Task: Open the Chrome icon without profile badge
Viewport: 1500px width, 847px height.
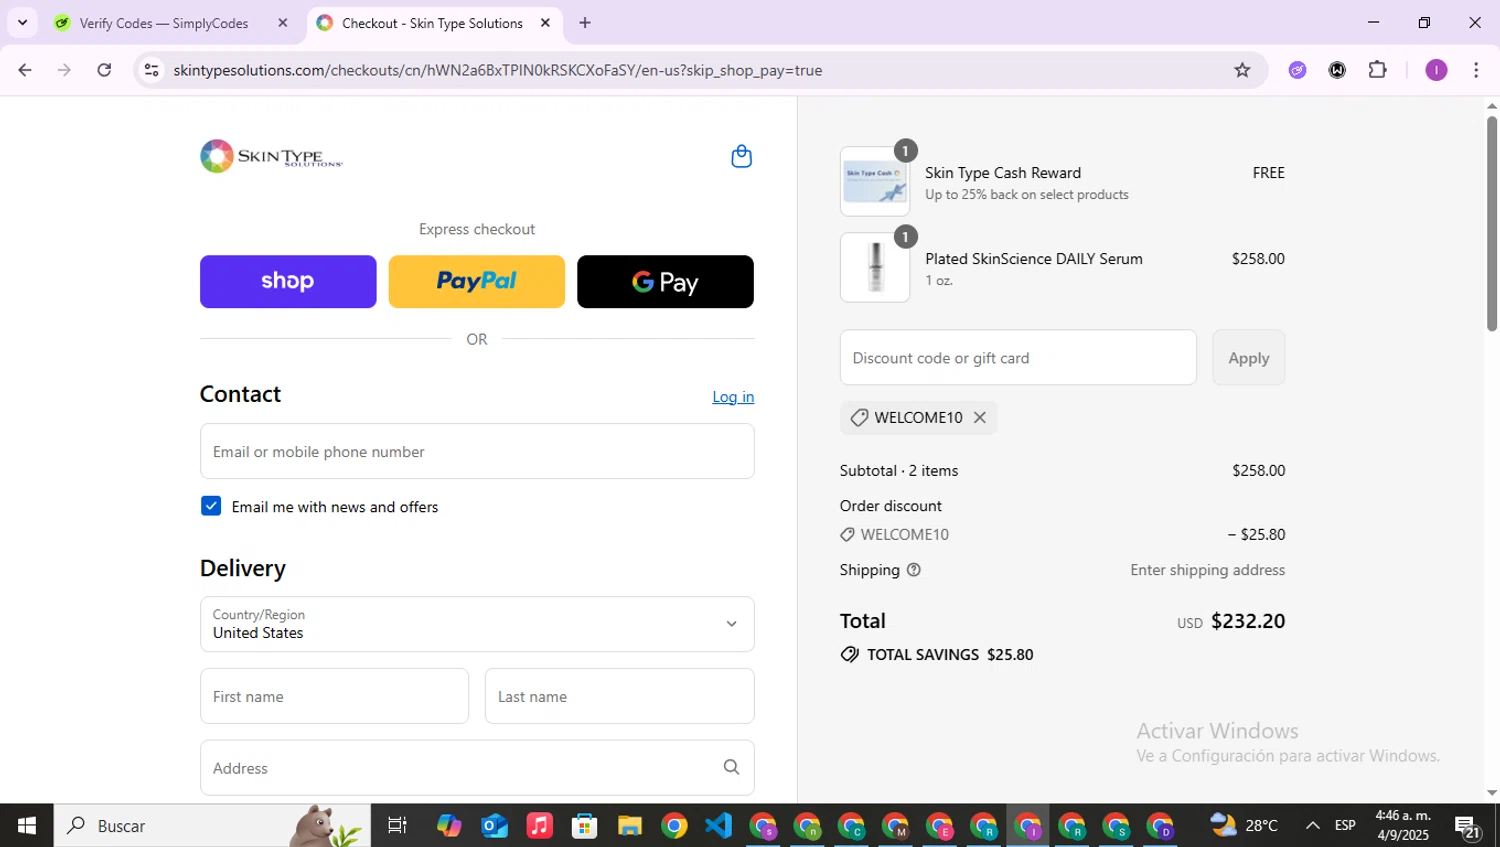Action: click(x=674, y=825)
